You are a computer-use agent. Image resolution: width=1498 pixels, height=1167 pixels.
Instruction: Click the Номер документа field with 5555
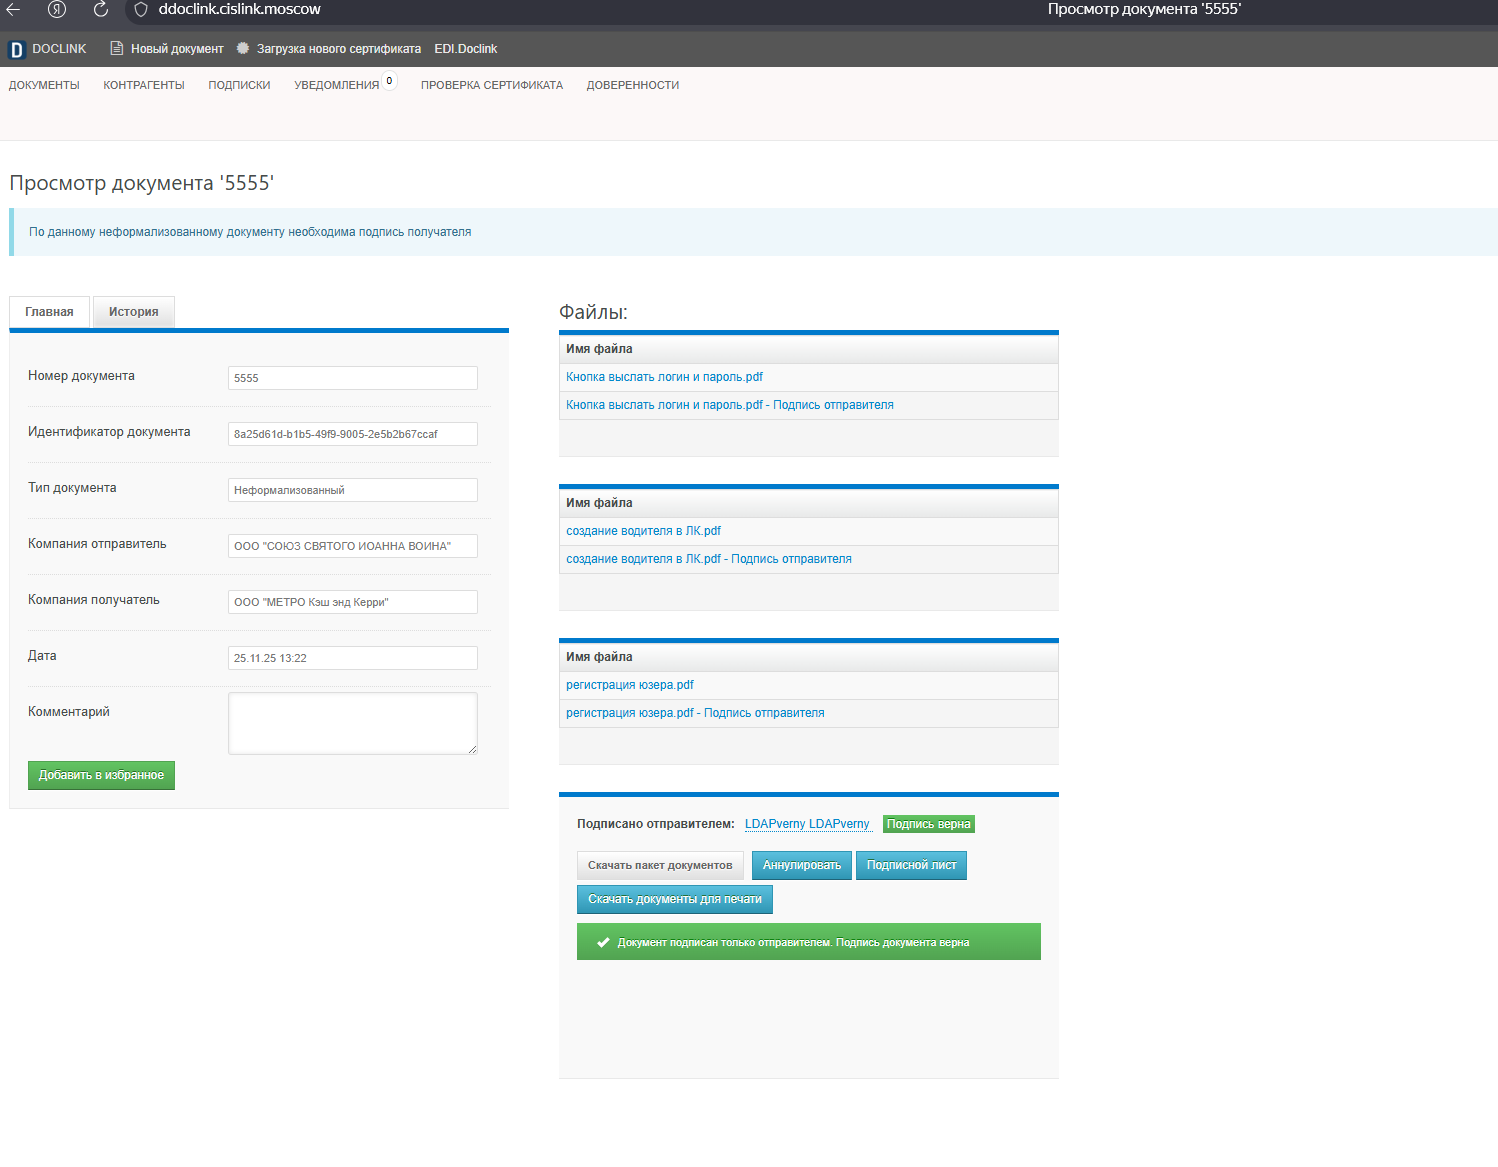[x=353, y=378]
